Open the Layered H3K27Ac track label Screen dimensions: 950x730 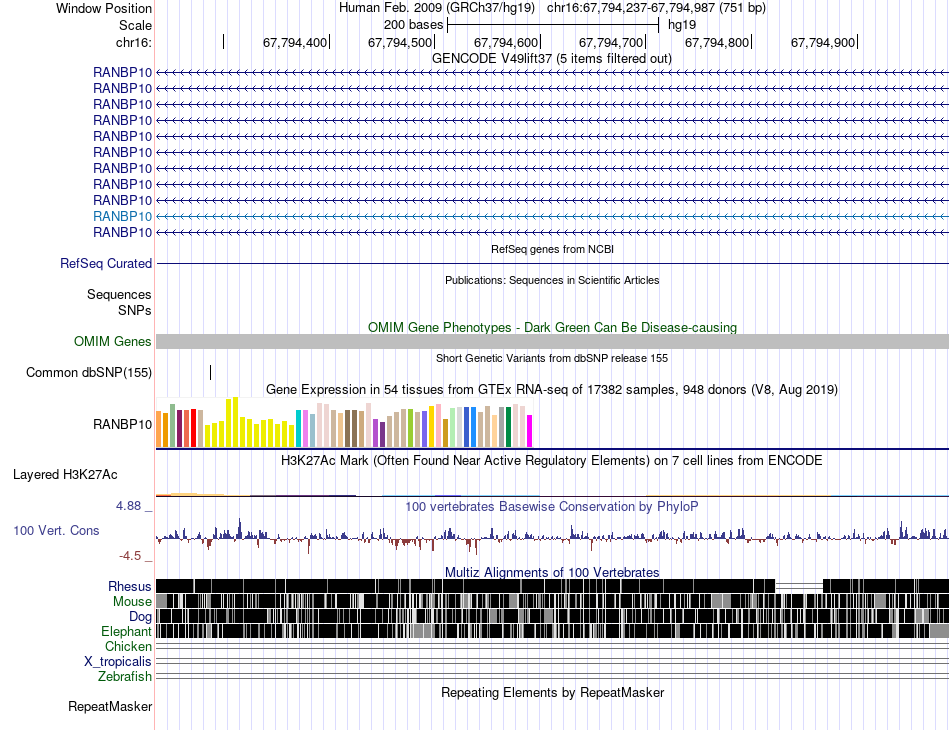coord(65,474)
